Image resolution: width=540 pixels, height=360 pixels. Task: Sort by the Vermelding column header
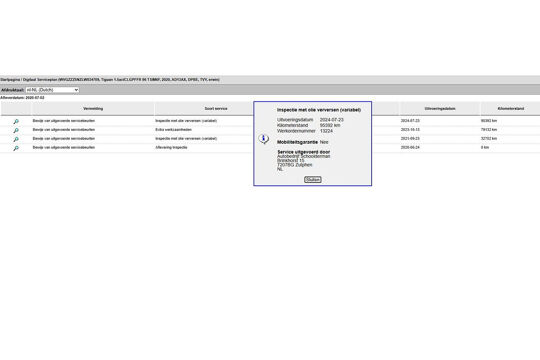coord(93,109)
